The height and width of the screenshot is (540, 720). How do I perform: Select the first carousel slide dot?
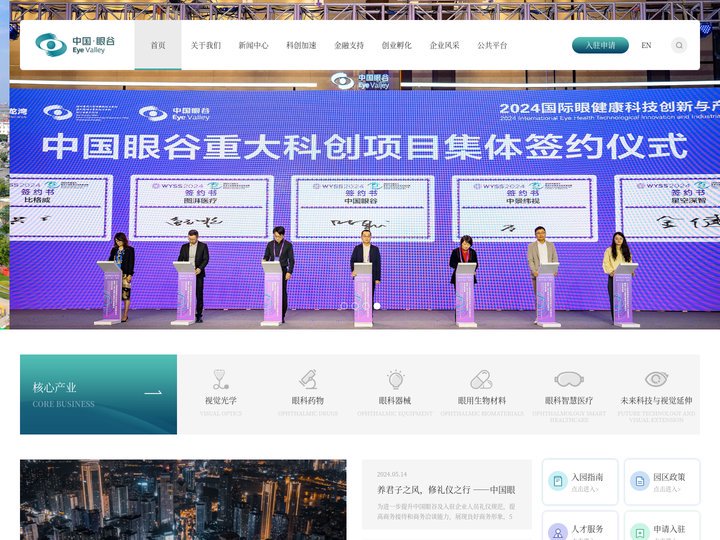click(x=344, y=306)
